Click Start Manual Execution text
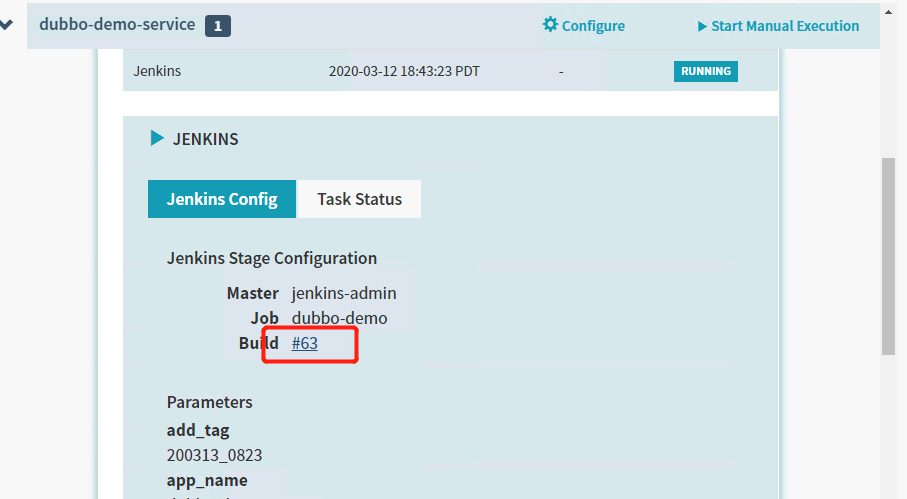Image resolution: width=907 pixels, height=499 pixels. 785,26
